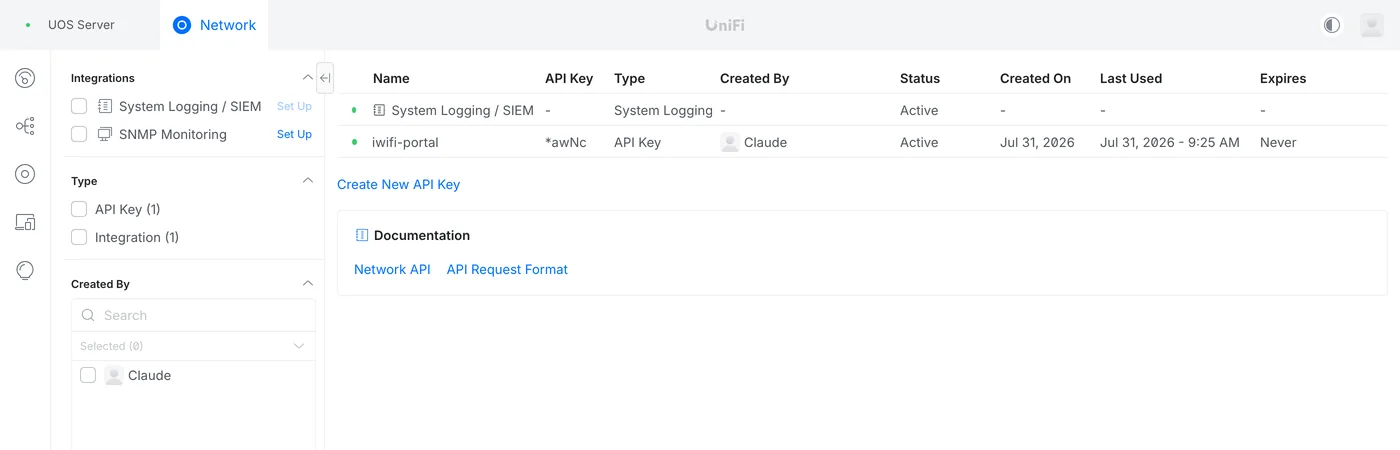Tick the Integration (1) filter checkbox
The height and width of the screenshot is (450, 1400).
79,237
